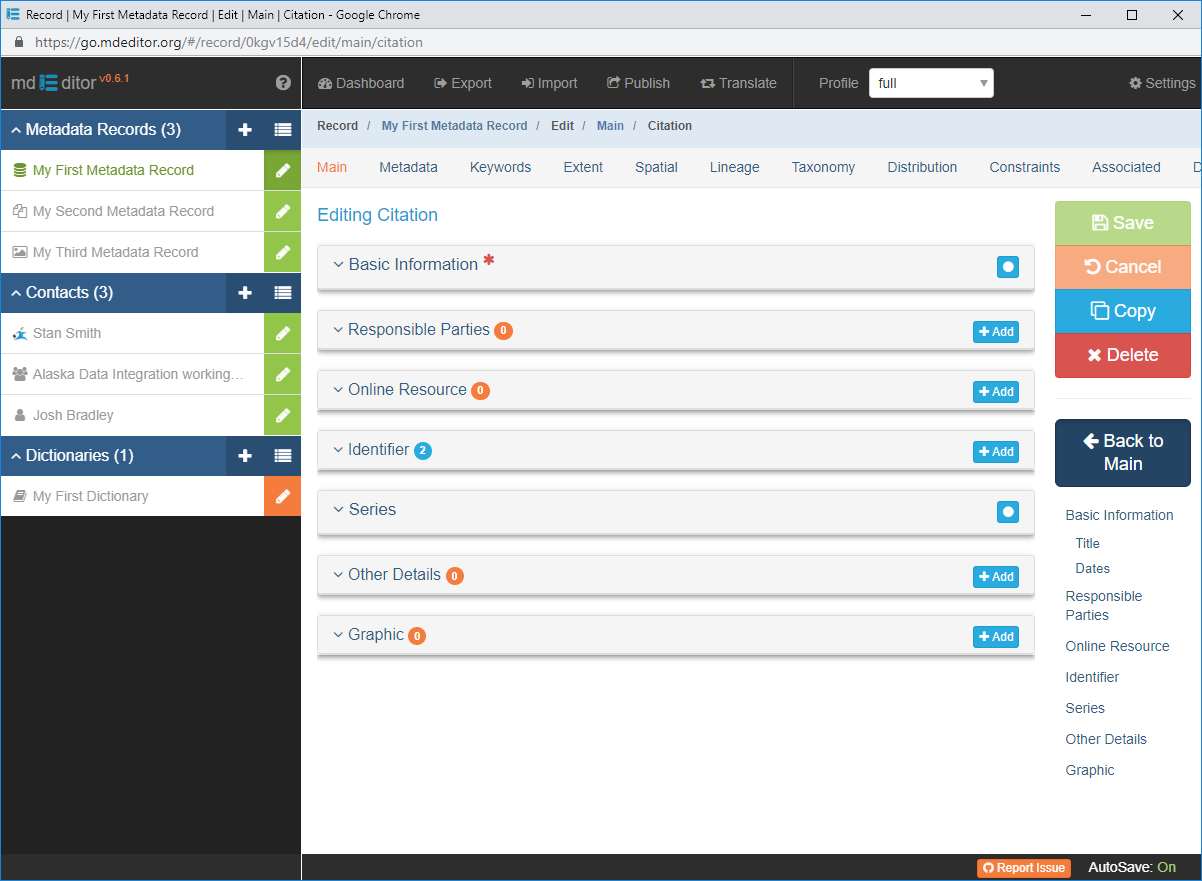The image size is (1202, 881).
Task: Open the Export toolbar item
Action: [463, 83]
